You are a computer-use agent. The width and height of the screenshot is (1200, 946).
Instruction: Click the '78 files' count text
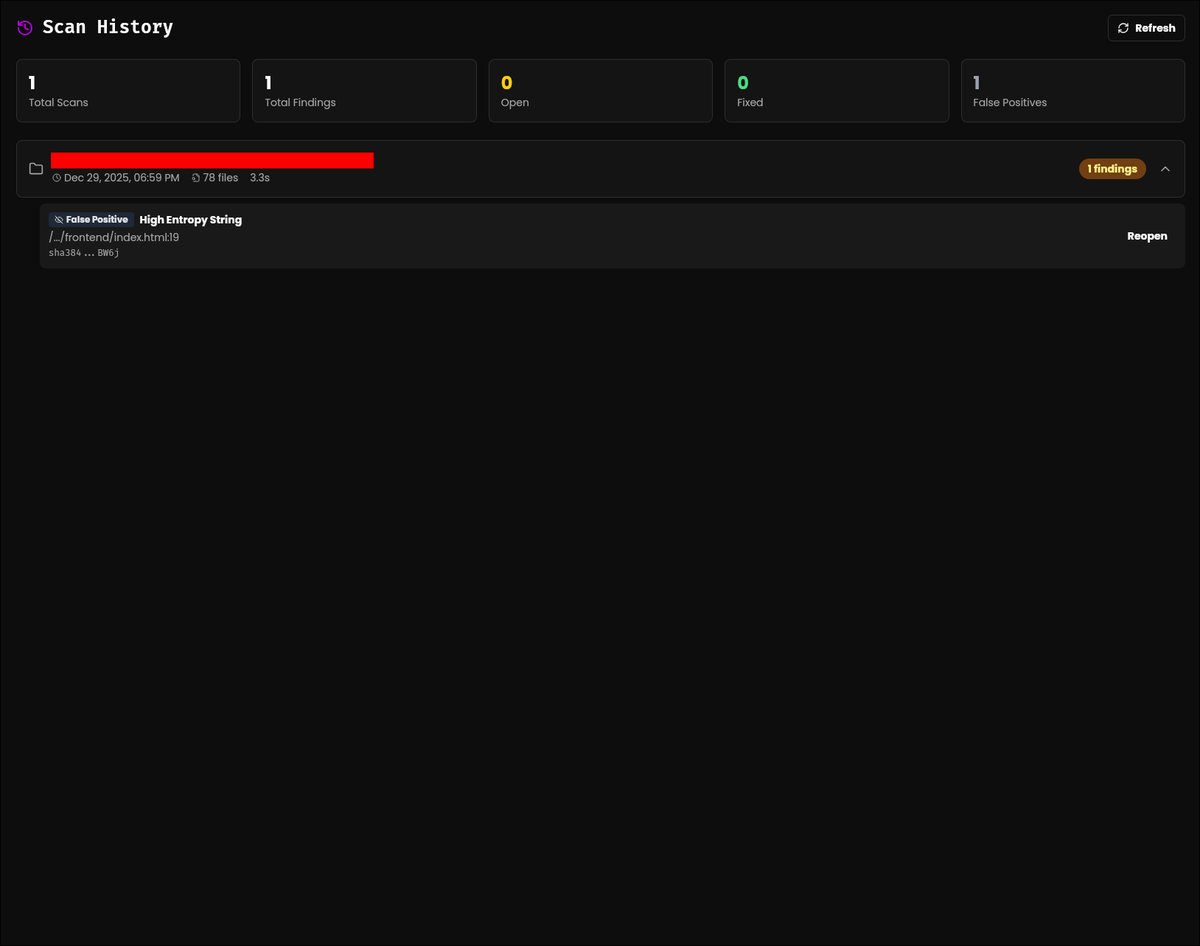pos(221,178)
